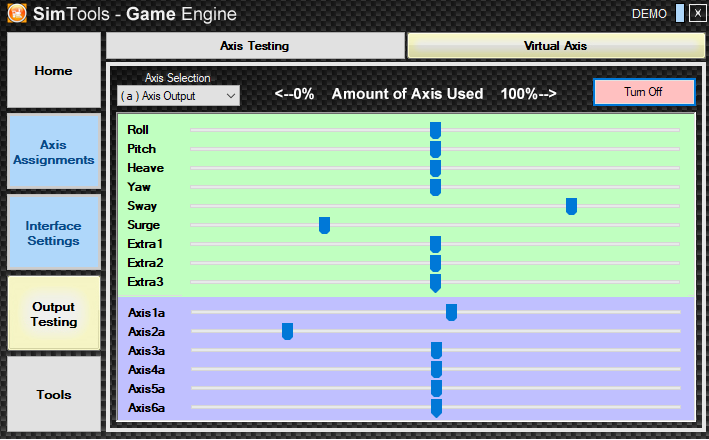Screen dimensions: 709x440
Task: Open Interface Settings section
Action: [54, 233]
